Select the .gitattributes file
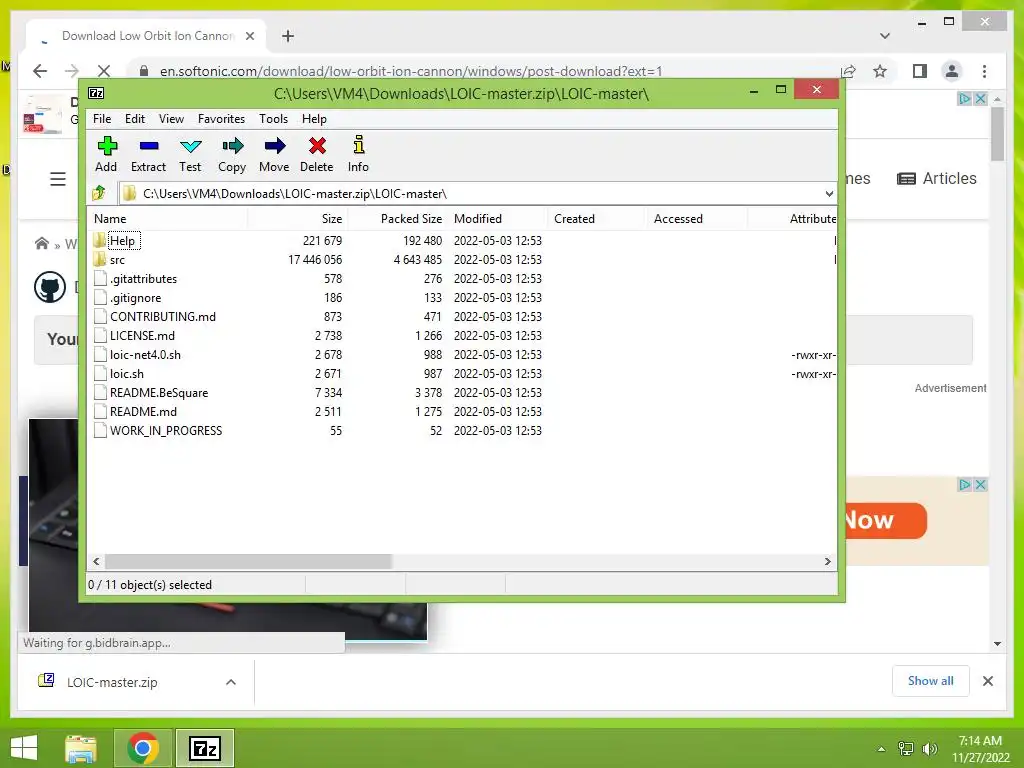This screenshot has width=1024, height=768. 143,279
